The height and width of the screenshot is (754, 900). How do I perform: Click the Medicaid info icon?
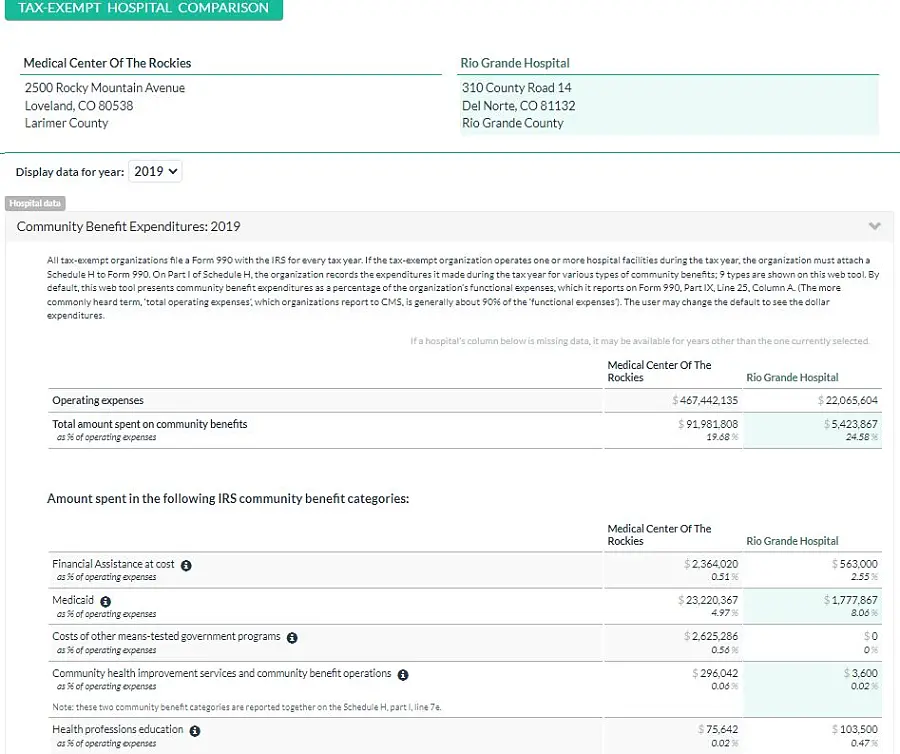coord(106,601)
